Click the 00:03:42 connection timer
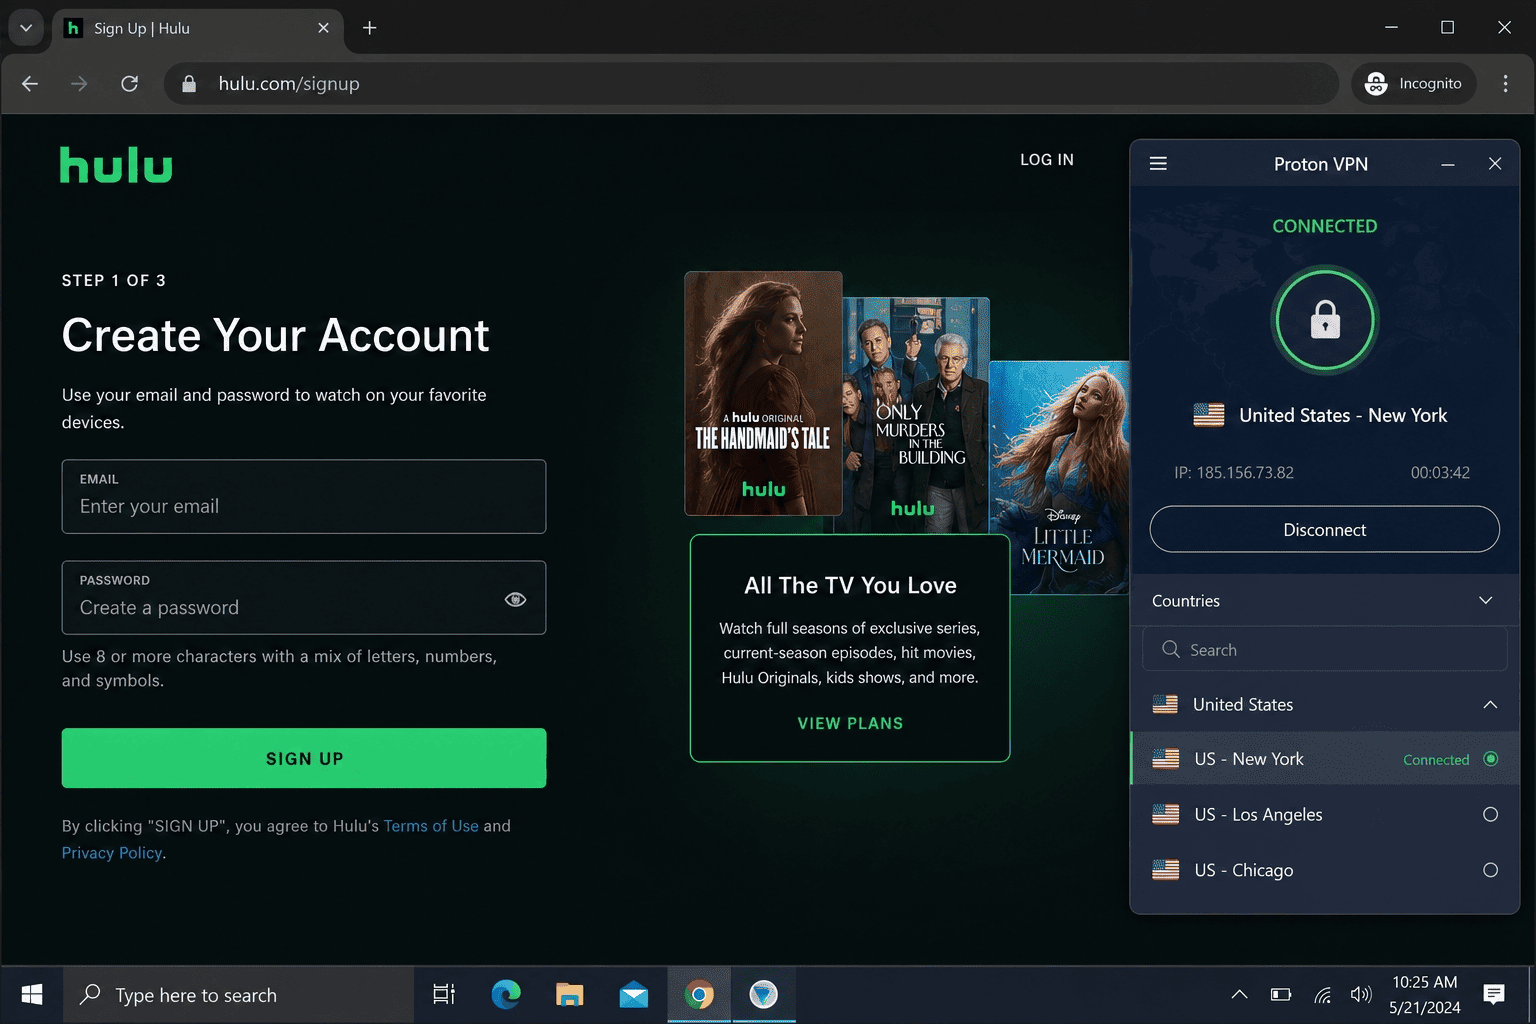 (1440, 473)
